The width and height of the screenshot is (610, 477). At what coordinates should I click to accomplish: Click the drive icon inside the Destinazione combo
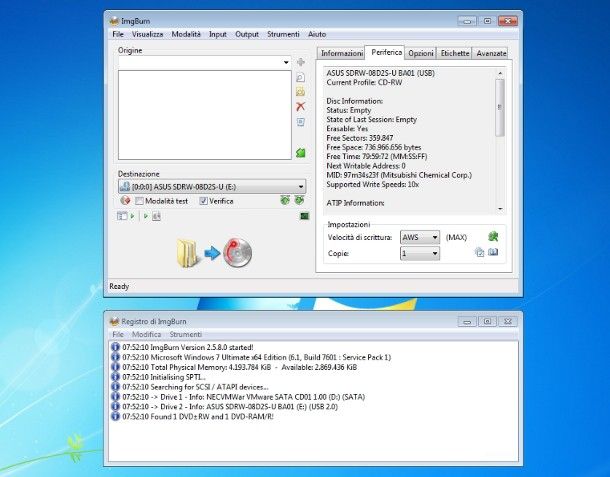[124, 187]
